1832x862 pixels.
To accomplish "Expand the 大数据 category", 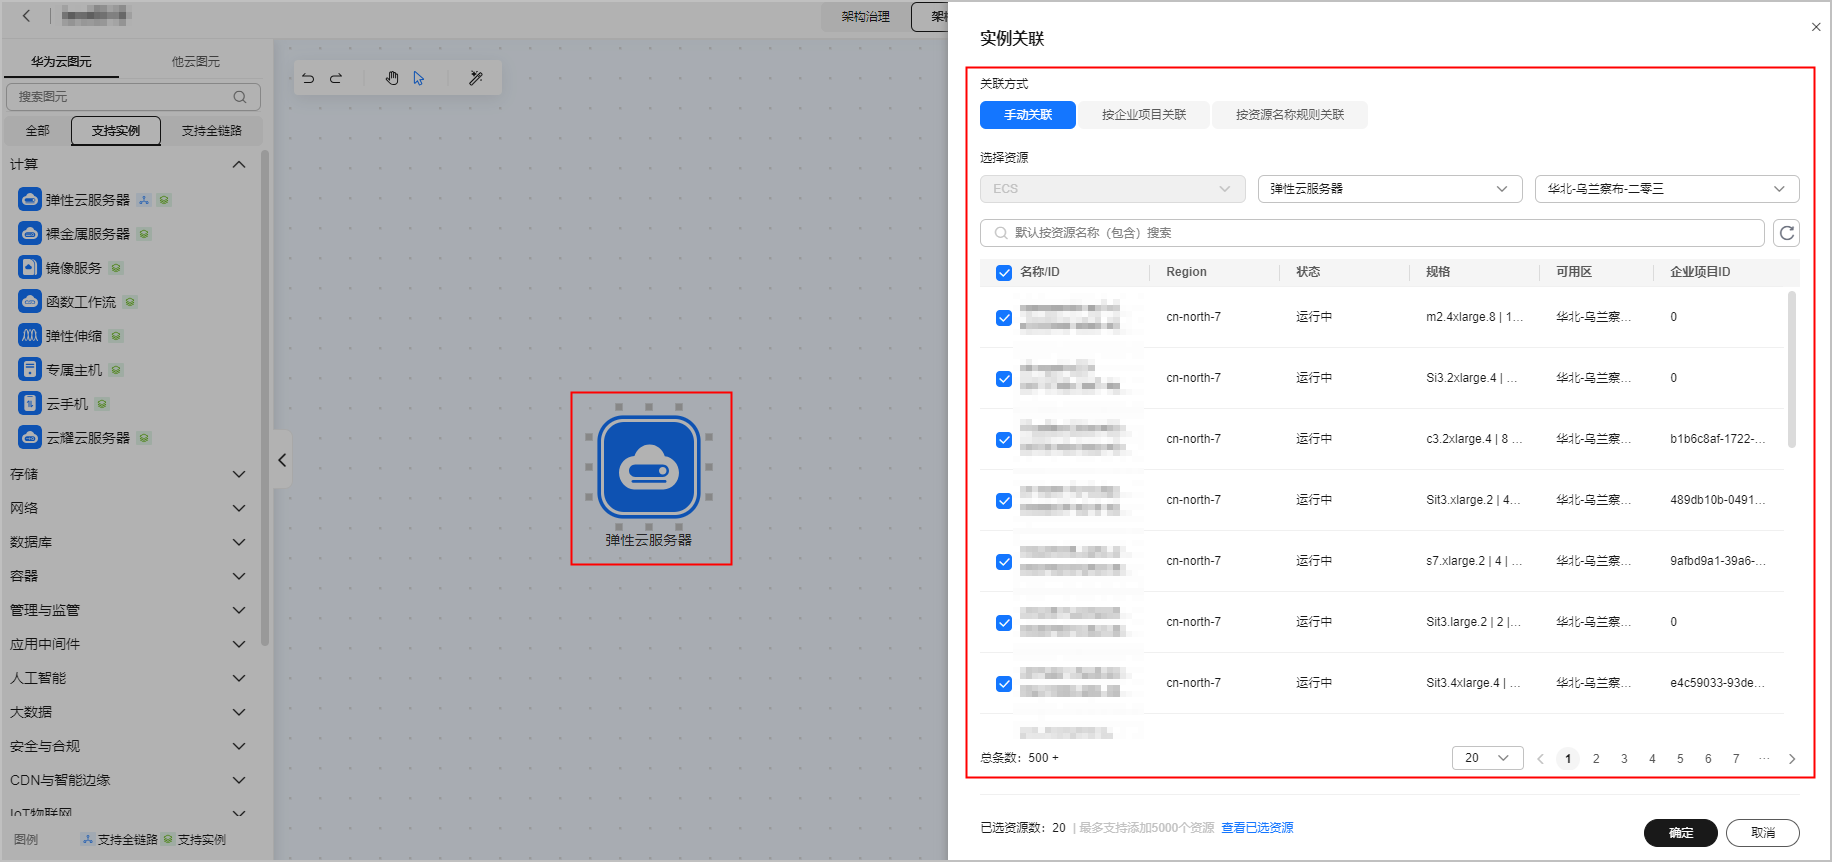I will [239, 712].
